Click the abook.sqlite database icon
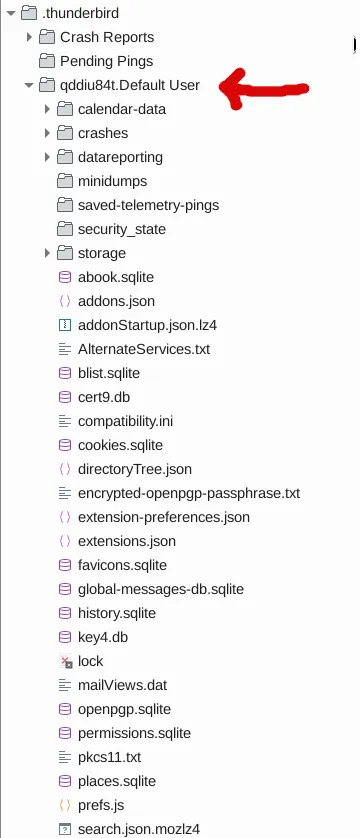 click(x=65, y=277)
